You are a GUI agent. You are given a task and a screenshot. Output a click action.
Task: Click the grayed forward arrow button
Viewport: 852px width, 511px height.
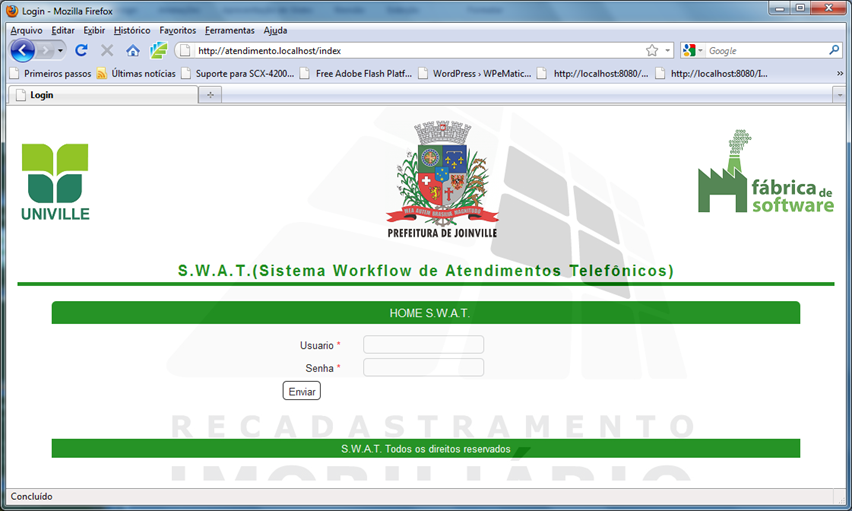coord(46,51)
